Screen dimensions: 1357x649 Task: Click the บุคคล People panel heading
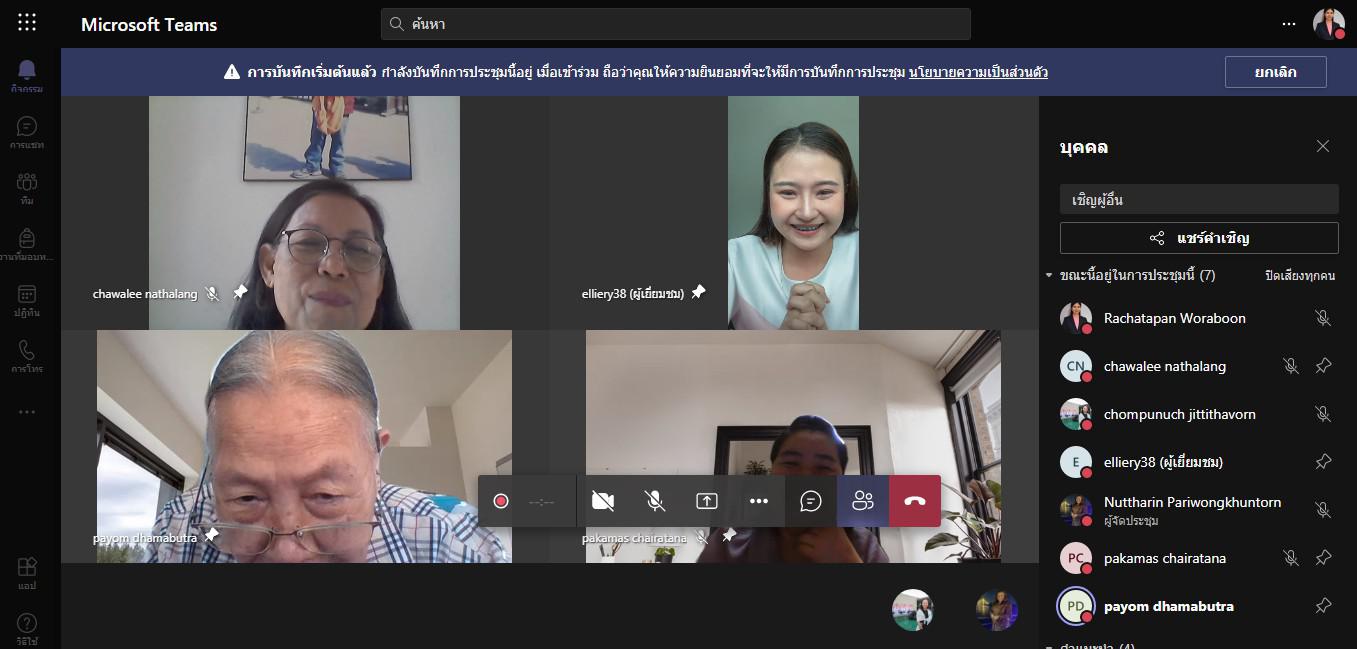(1084, 147)
